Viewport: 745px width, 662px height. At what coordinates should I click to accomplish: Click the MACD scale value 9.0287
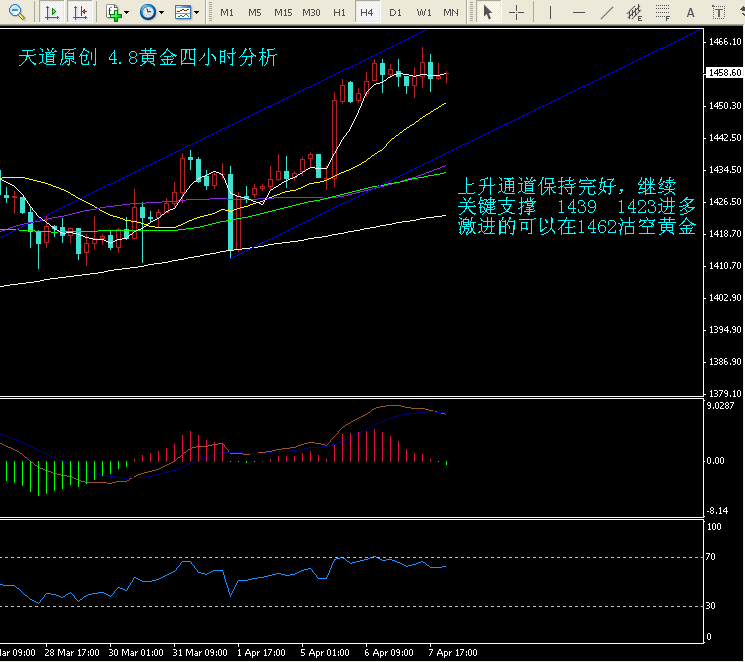coord(720,405)
